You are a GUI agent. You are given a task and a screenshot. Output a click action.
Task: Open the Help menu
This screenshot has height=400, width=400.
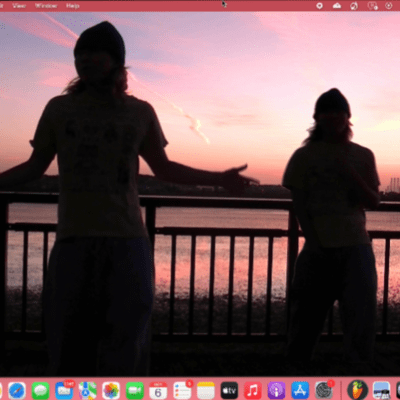pos(72,6)
